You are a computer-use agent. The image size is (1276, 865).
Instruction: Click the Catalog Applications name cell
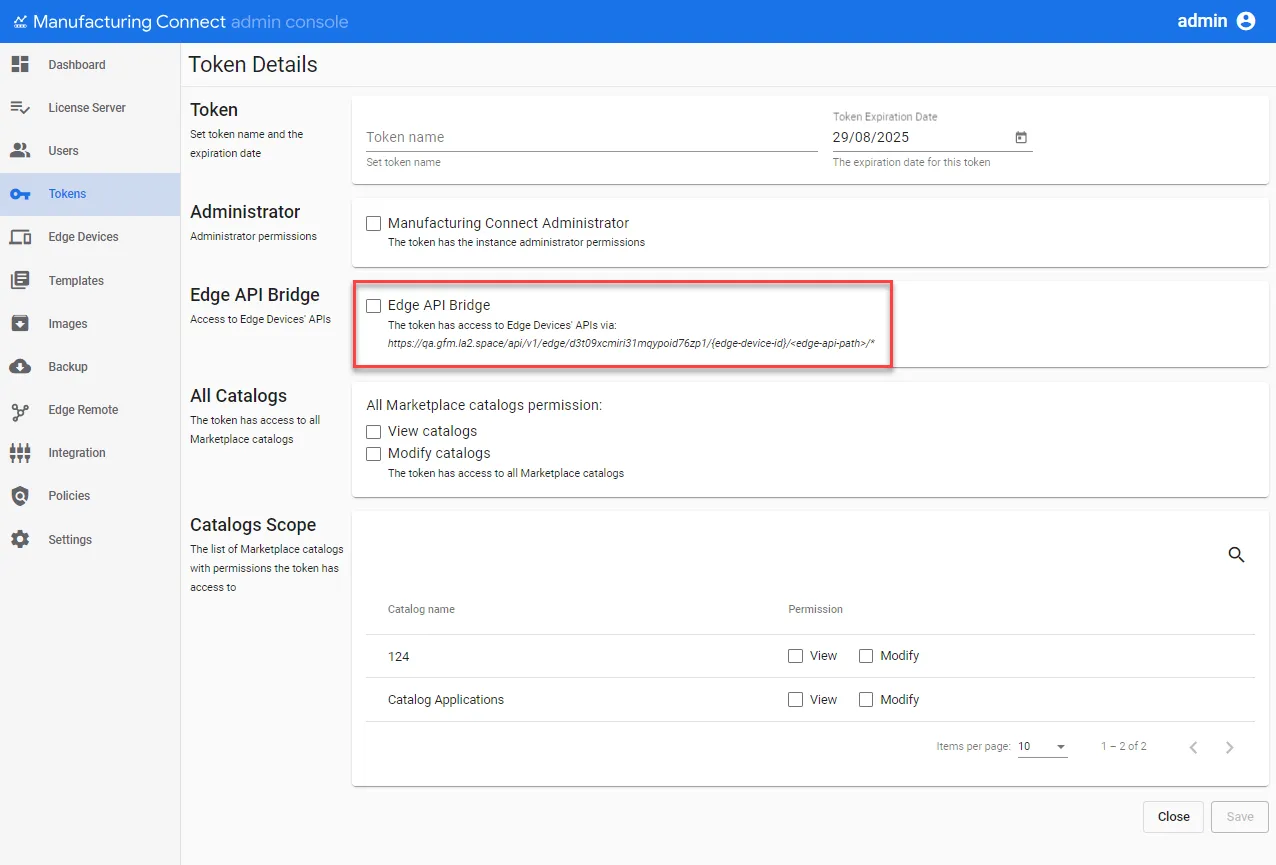[x=446, y=700]
